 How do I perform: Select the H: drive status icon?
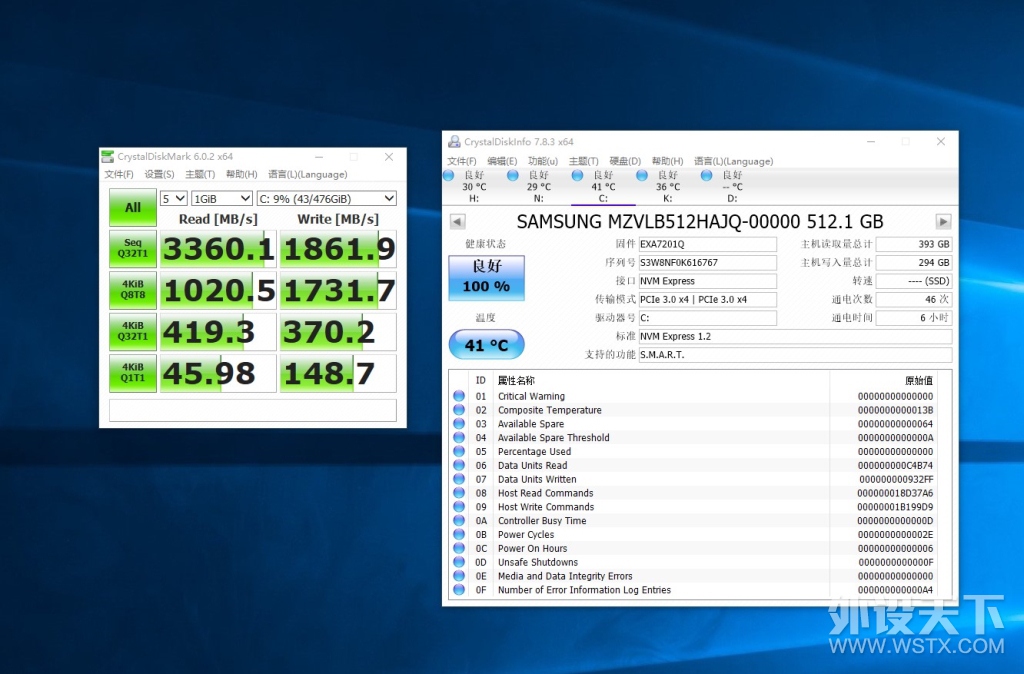449,175
